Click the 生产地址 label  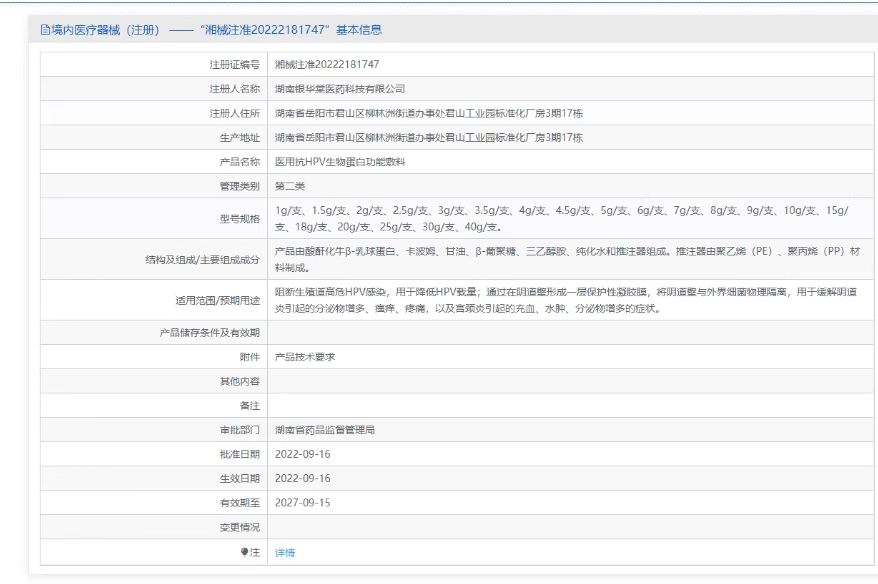pos(240,138)
